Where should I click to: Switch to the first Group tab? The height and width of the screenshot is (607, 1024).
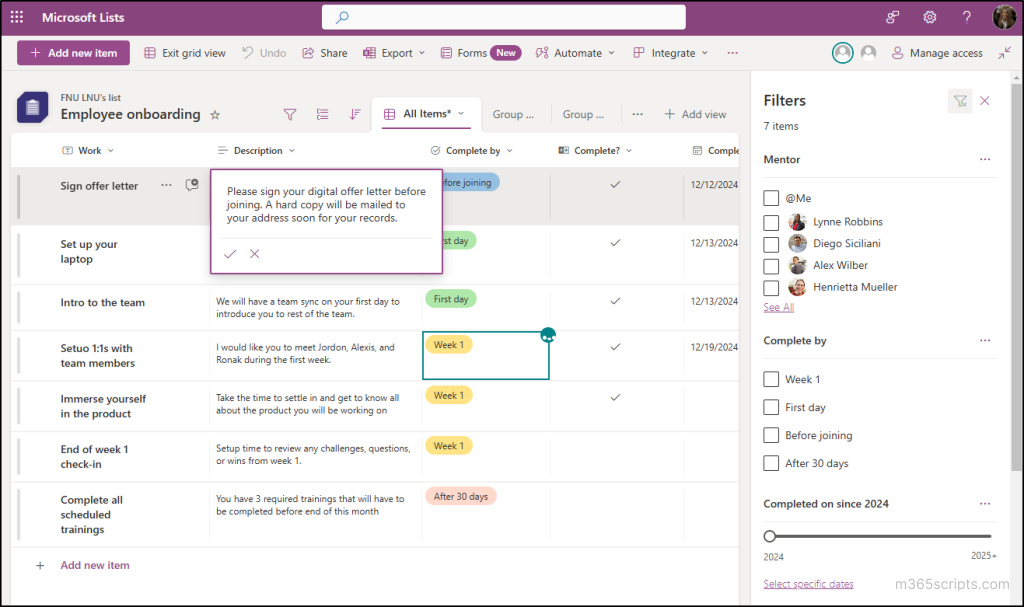pyautogui.click(x=514, y=114)
